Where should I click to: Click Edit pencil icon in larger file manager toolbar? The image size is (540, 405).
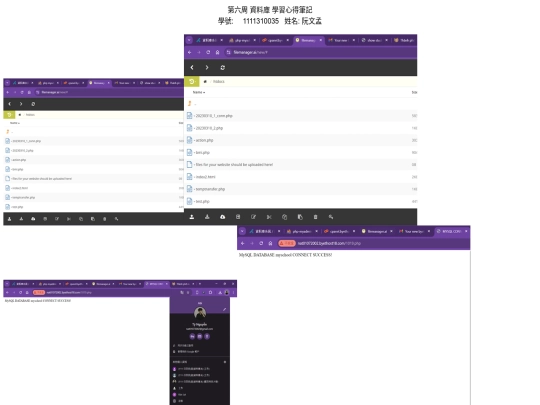(253, 217)
